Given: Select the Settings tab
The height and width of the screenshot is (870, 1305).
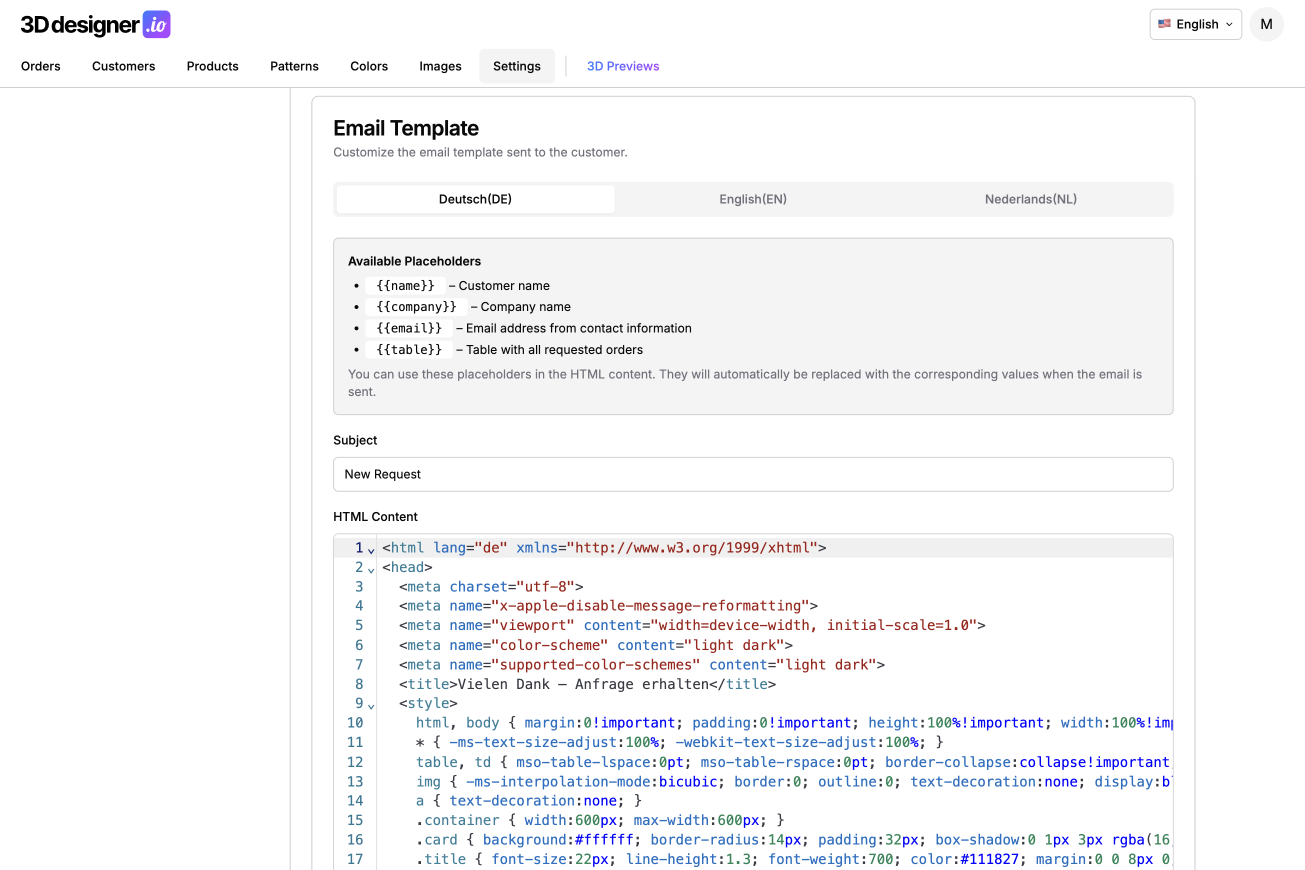Looking at the screenshot, I should pos(516,66).
